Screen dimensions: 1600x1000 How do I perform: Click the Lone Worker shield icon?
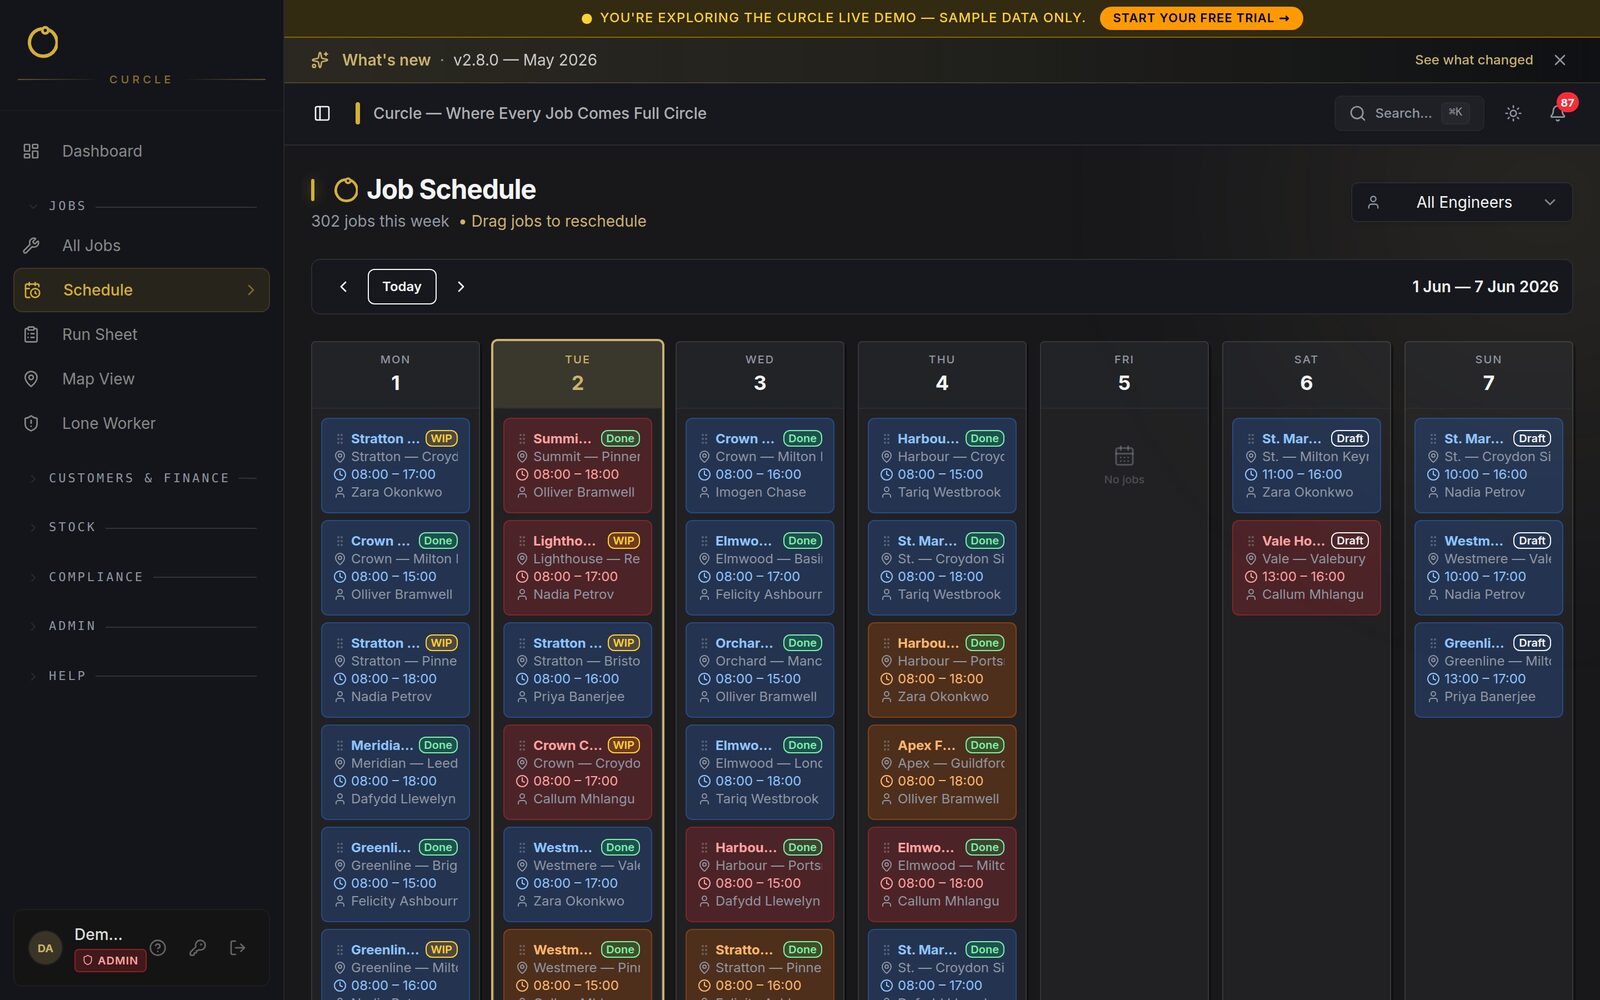coord(31,423)
